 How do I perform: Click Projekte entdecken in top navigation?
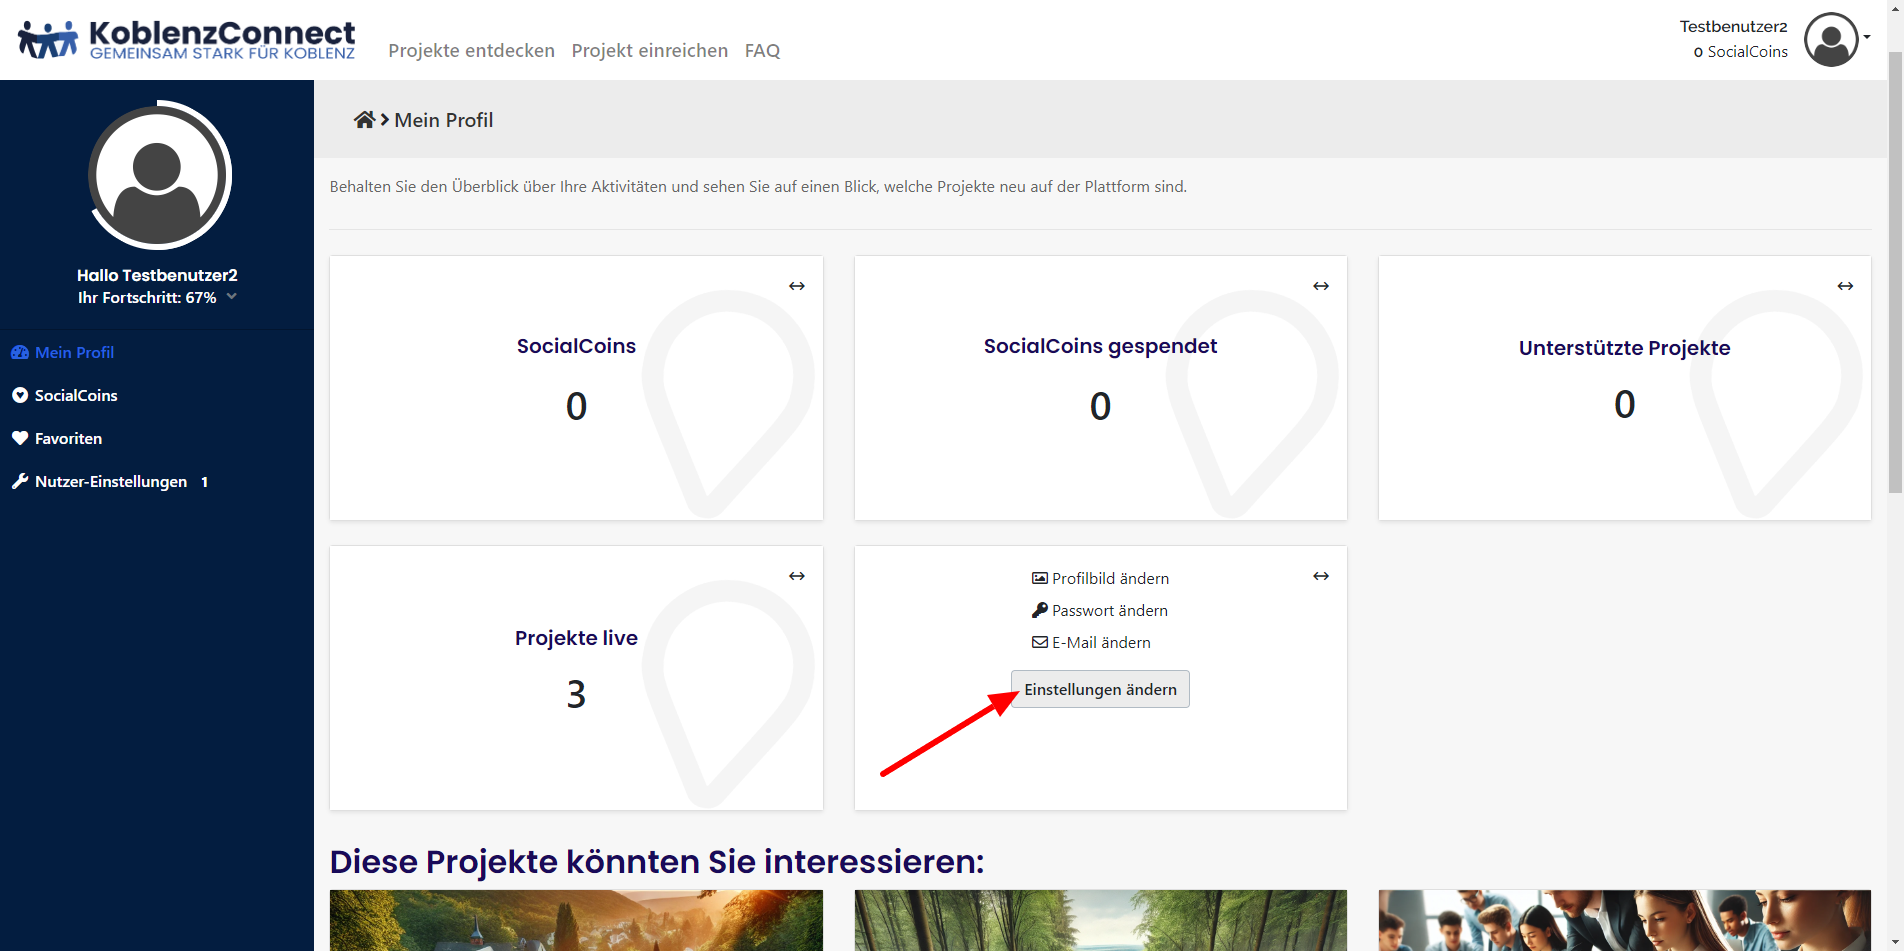(471, 51)
